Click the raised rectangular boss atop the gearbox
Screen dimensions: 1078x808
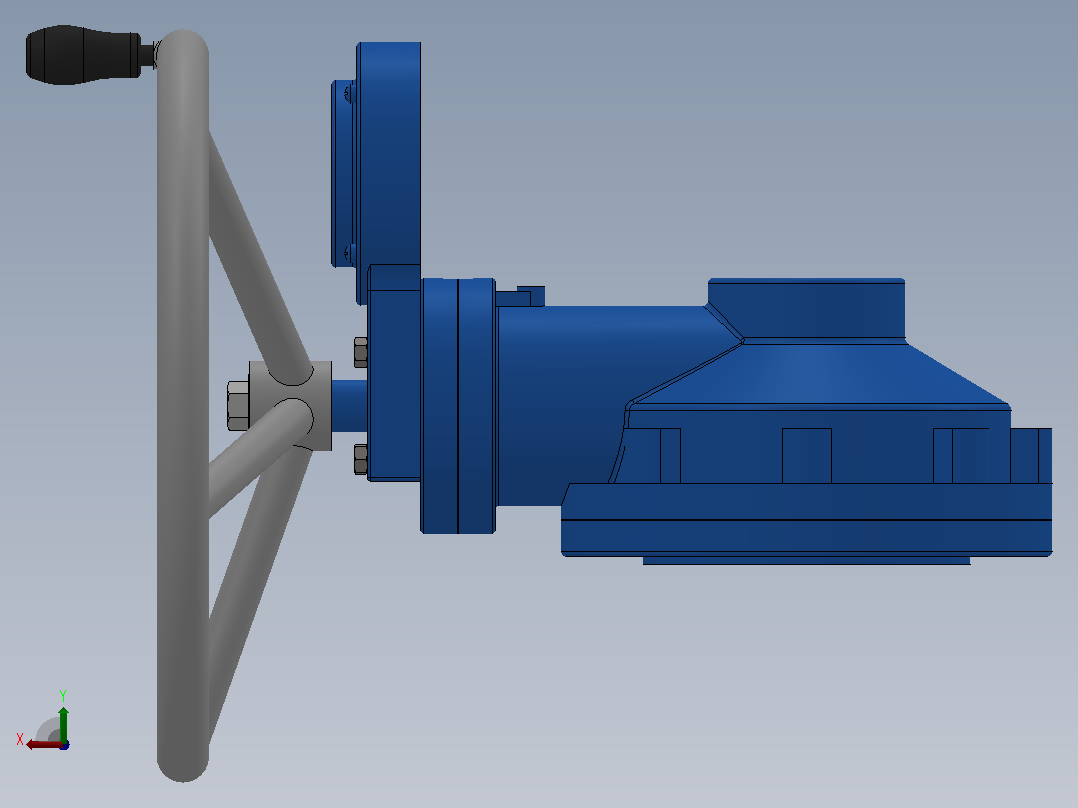coord(806,308)
